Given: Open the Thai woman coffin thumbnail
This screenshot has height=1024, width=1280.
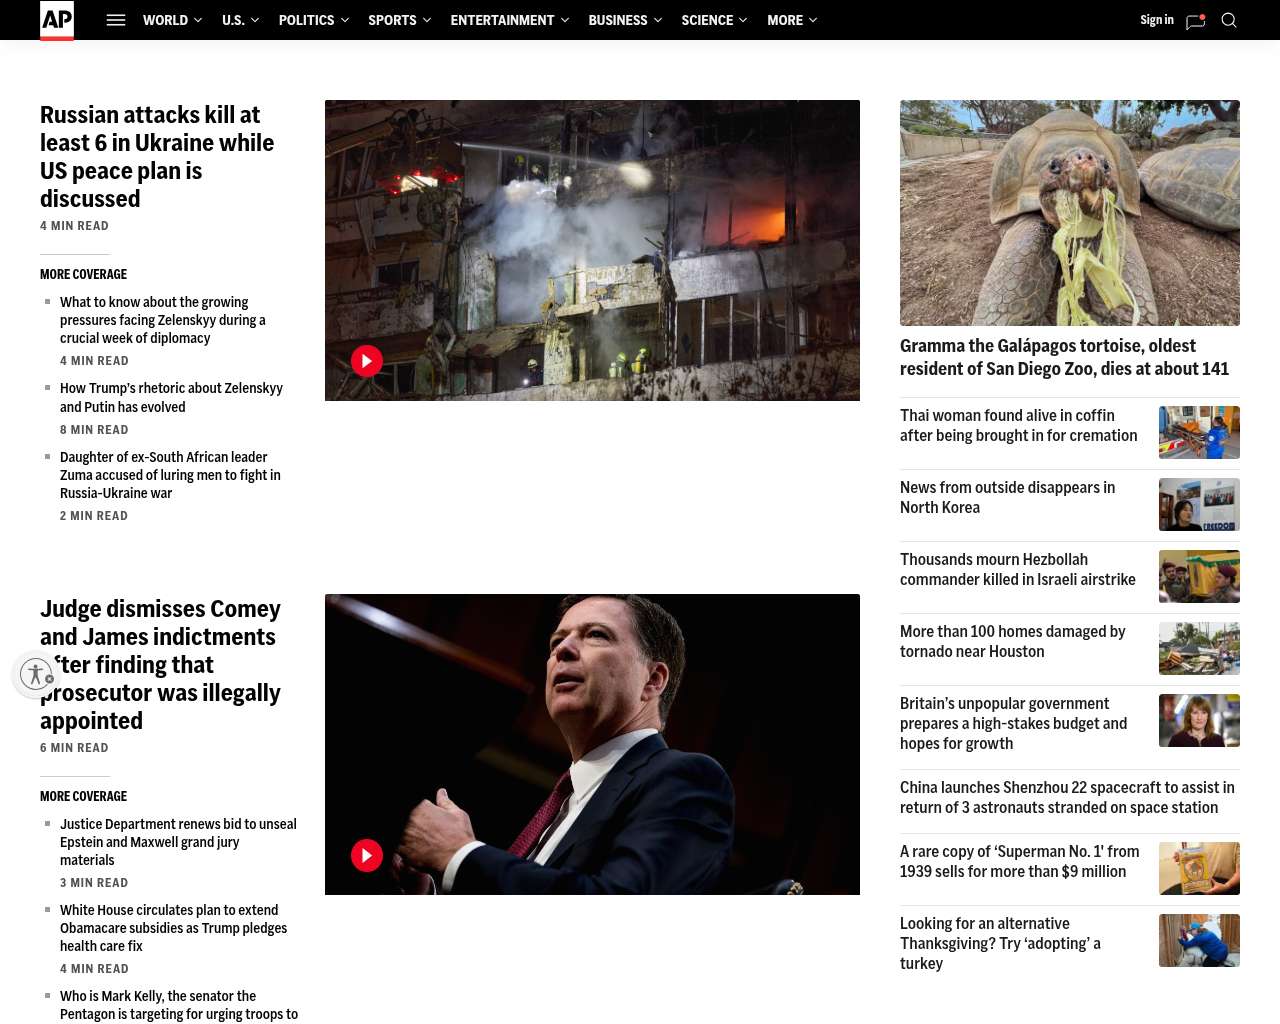Looking at the screenshot, I should click(1199, 432).
